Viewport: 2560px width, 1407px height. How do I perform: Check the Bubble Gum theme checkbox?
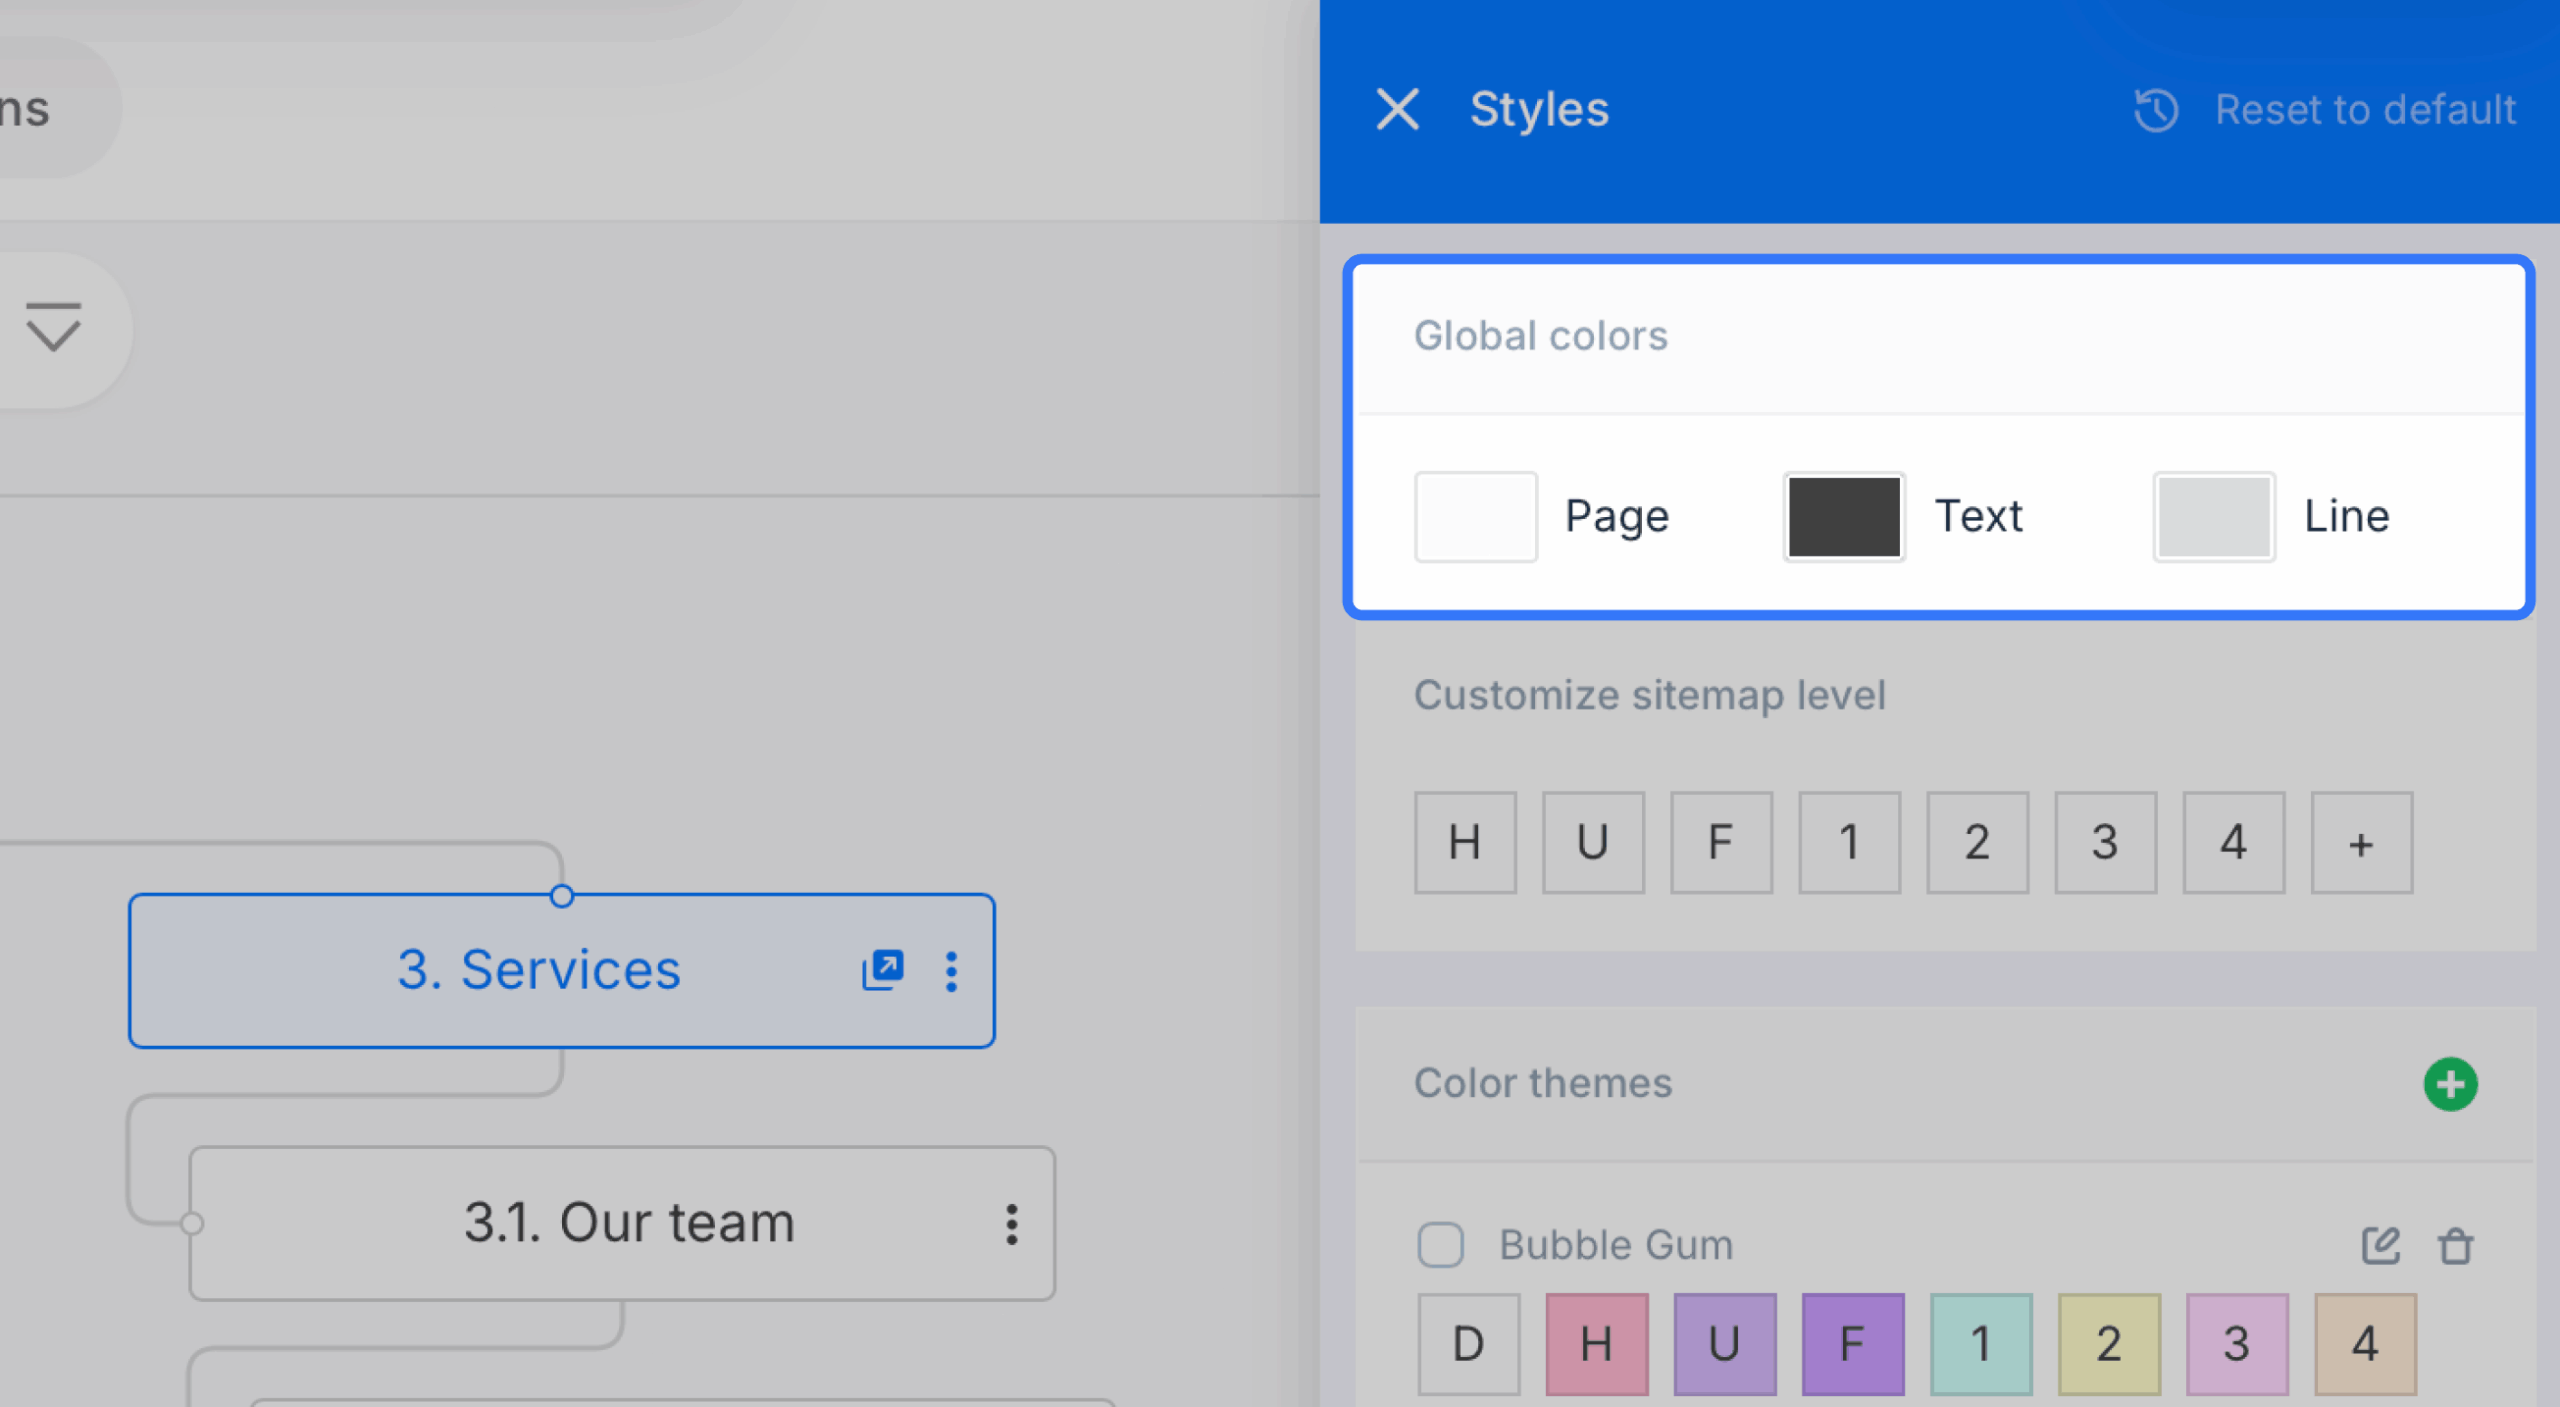(x=1440, y=1245)
